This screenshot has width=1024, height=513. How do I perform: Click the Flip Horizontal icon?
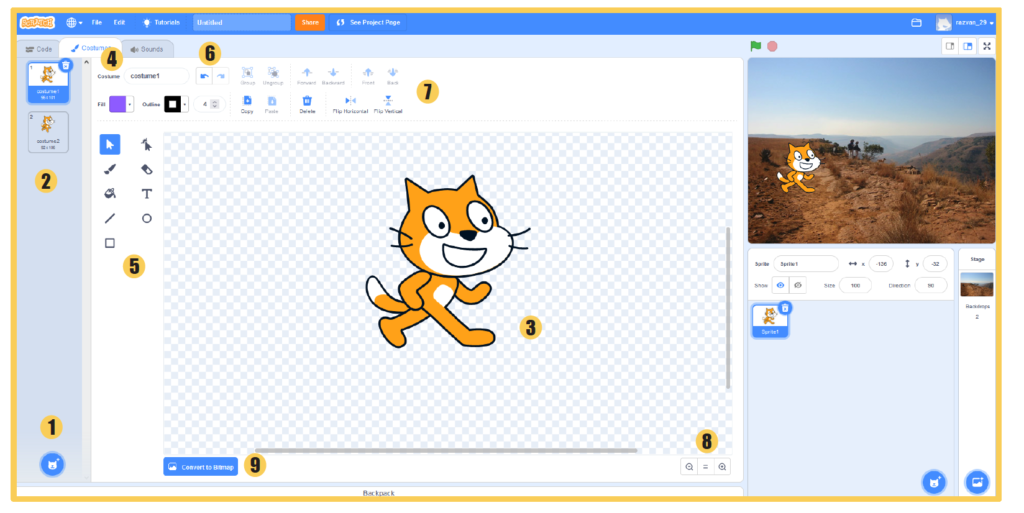coord(350,101)
